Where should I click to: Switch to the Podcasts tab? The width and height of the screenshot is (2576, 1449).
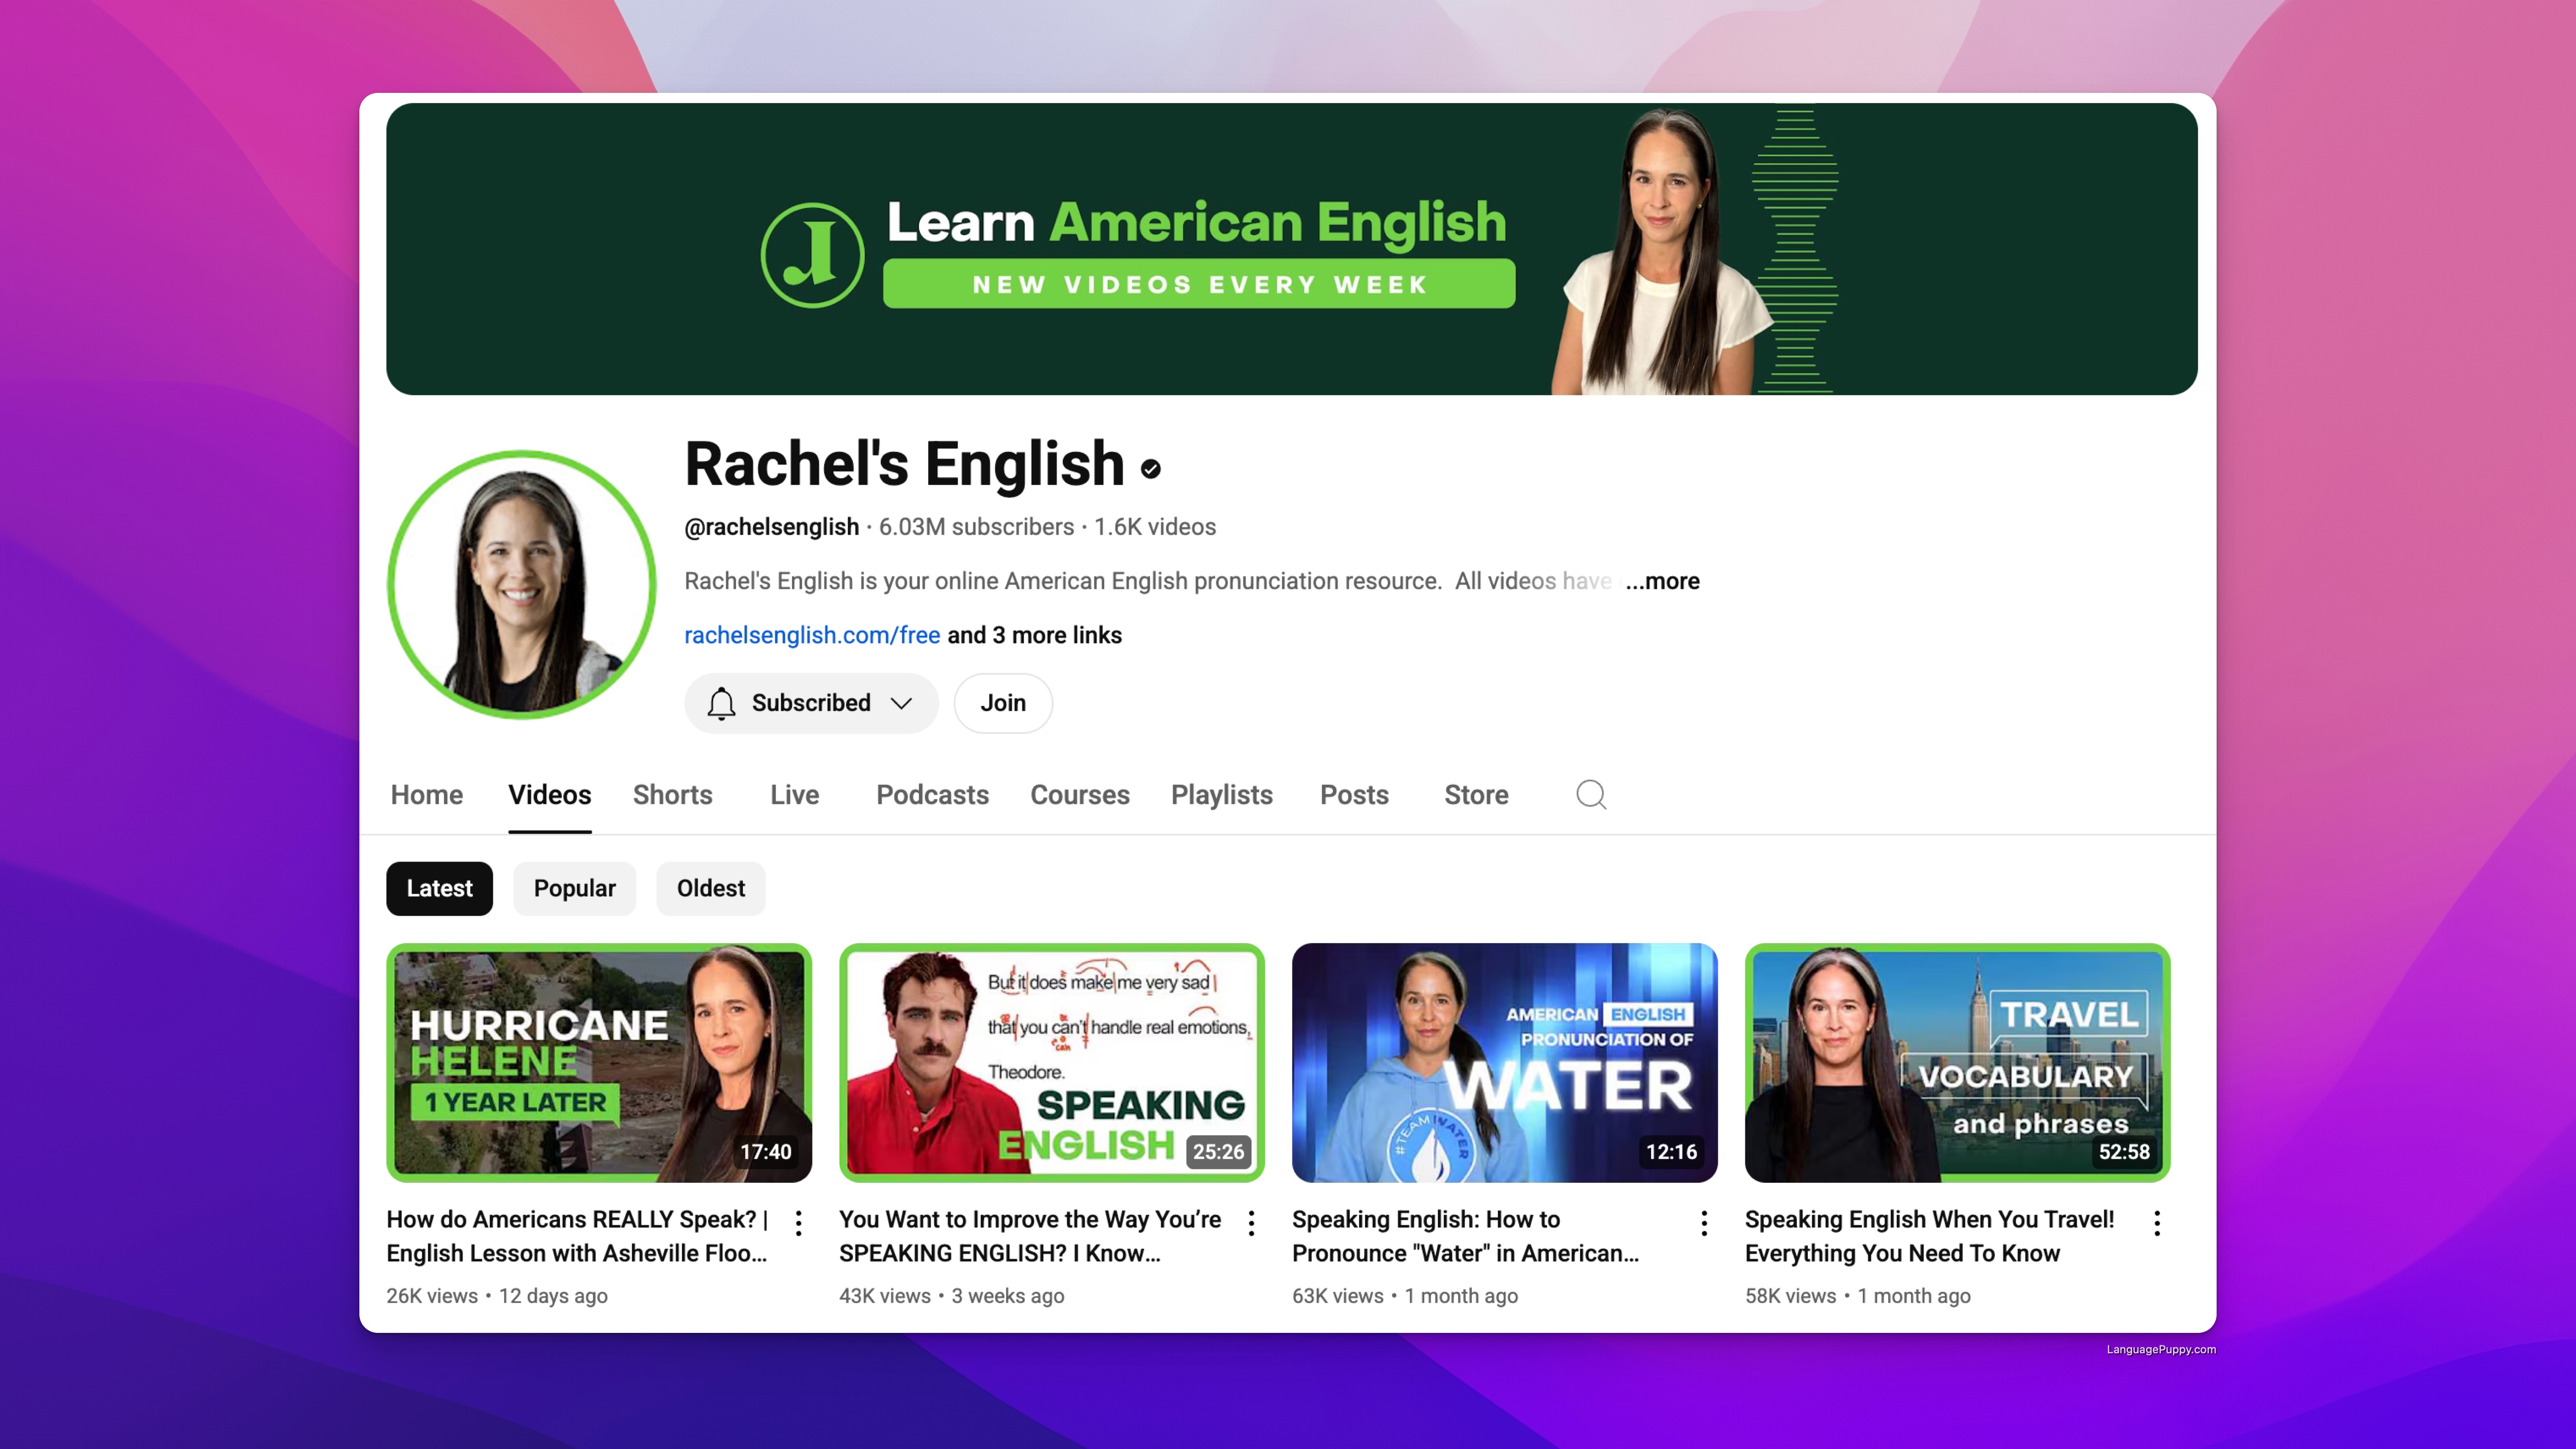tap(933, 795)
